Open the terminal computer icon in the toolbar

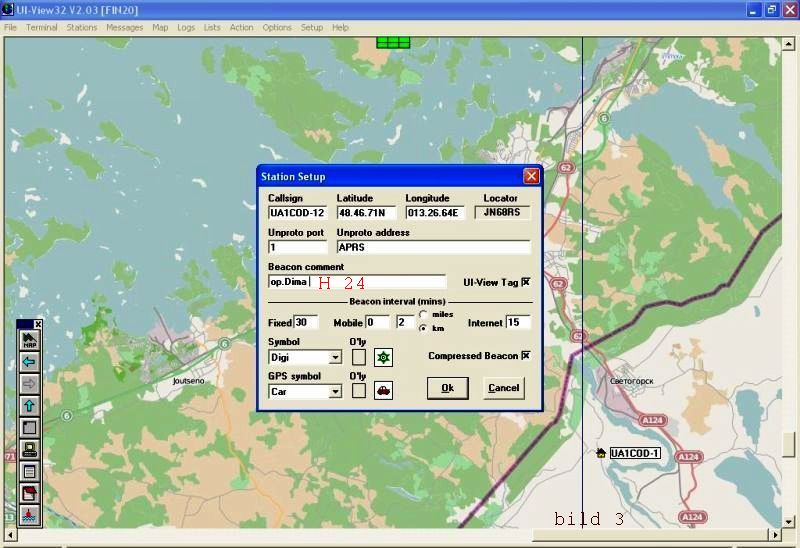[29, 450]
